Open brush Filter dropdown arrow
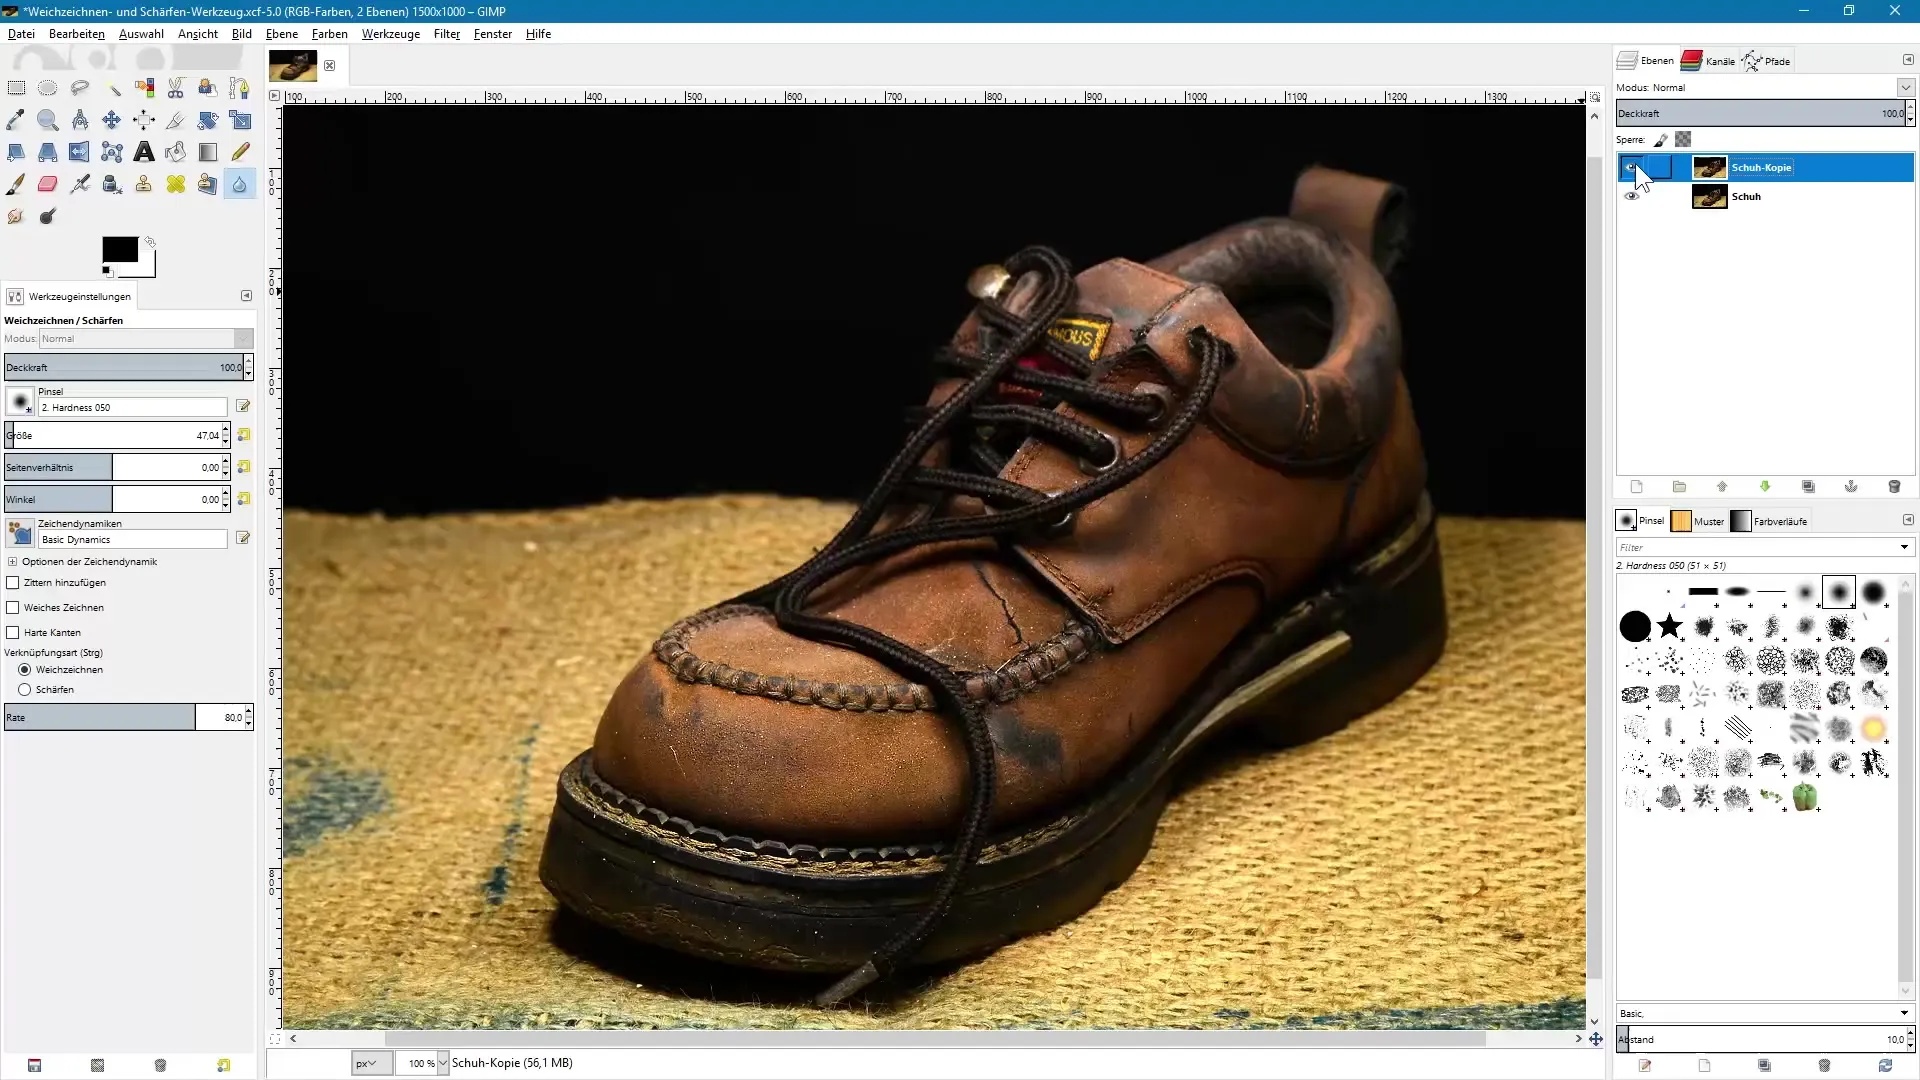1920x1080 pixels. [x=1904, y=548]
